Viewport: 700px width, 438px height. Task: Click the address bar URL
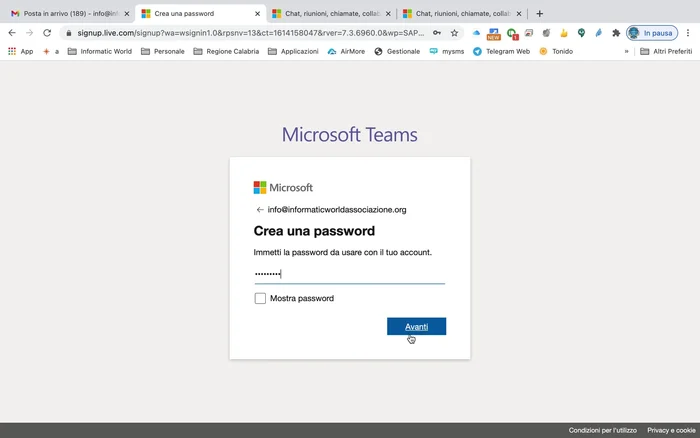coord(250,33)
